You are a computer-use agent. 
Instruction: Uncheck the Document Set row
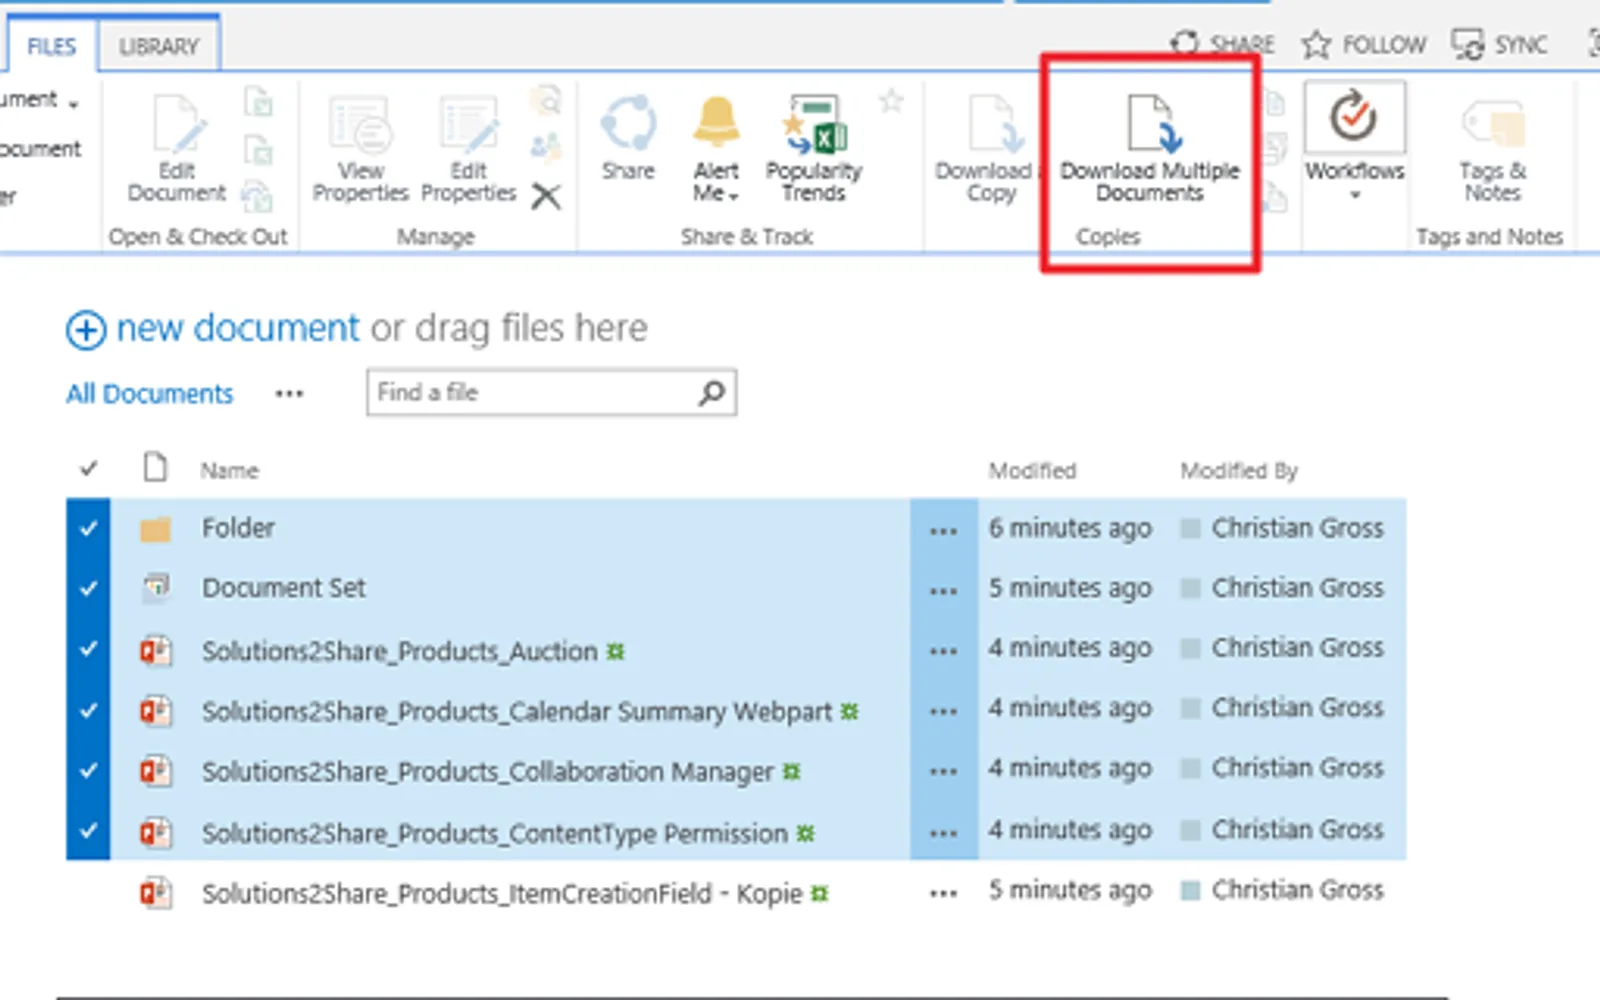pyautogui.click(x=88, y=588)
